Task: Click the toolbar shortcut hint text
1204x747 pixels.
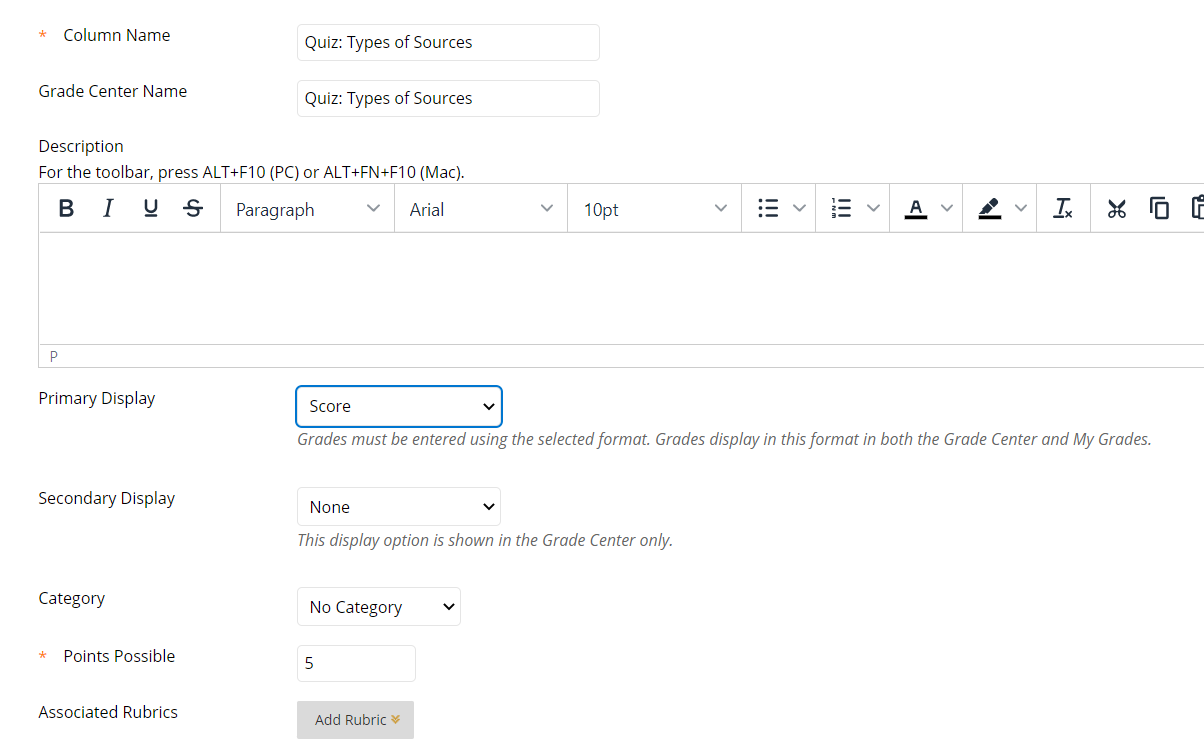Action: 252,172
